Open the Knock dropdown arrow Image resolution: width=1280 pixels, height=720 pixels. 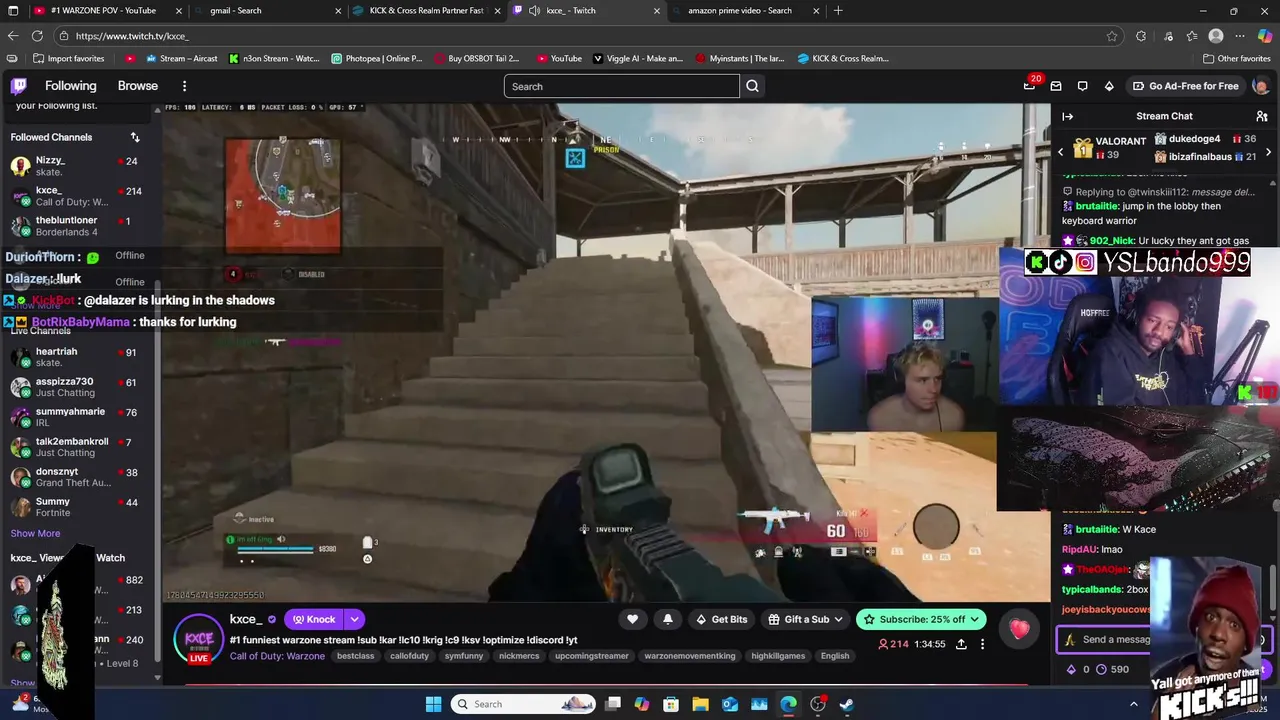pos(354,619)
